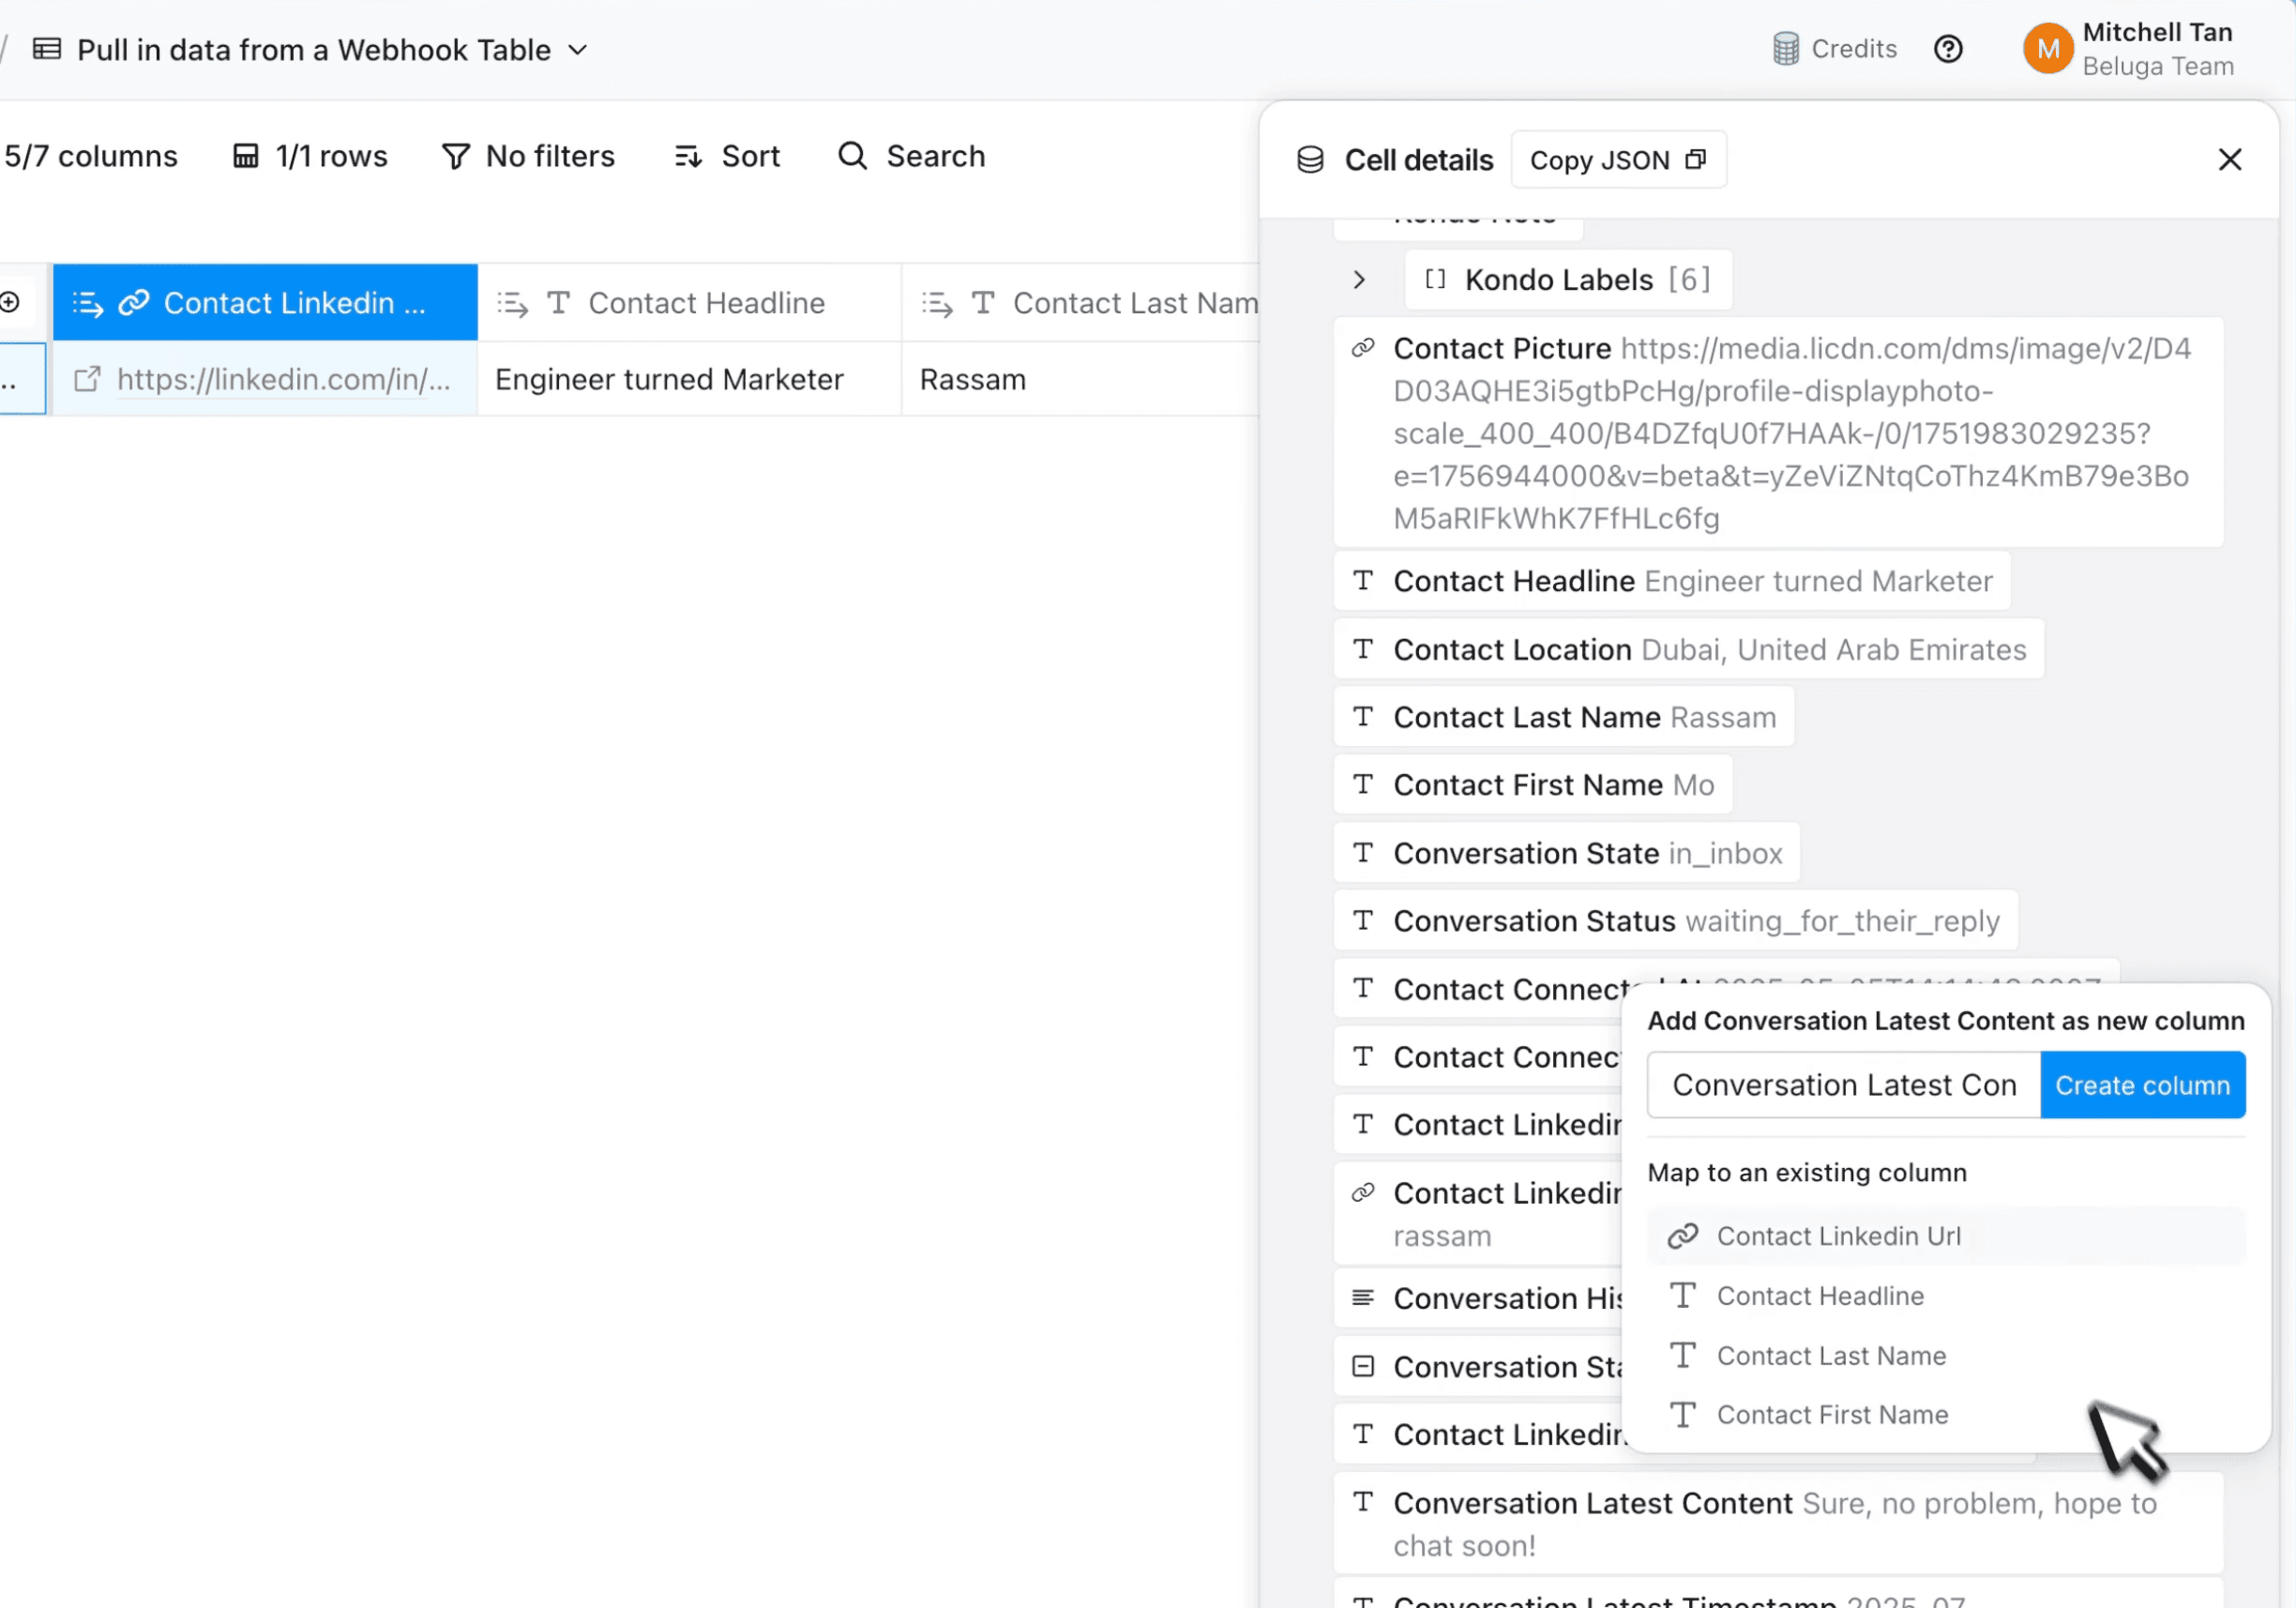This screenshot has height=1608, width=2296.
Task: Click the help question mark icon
Action: [1947, 49]
